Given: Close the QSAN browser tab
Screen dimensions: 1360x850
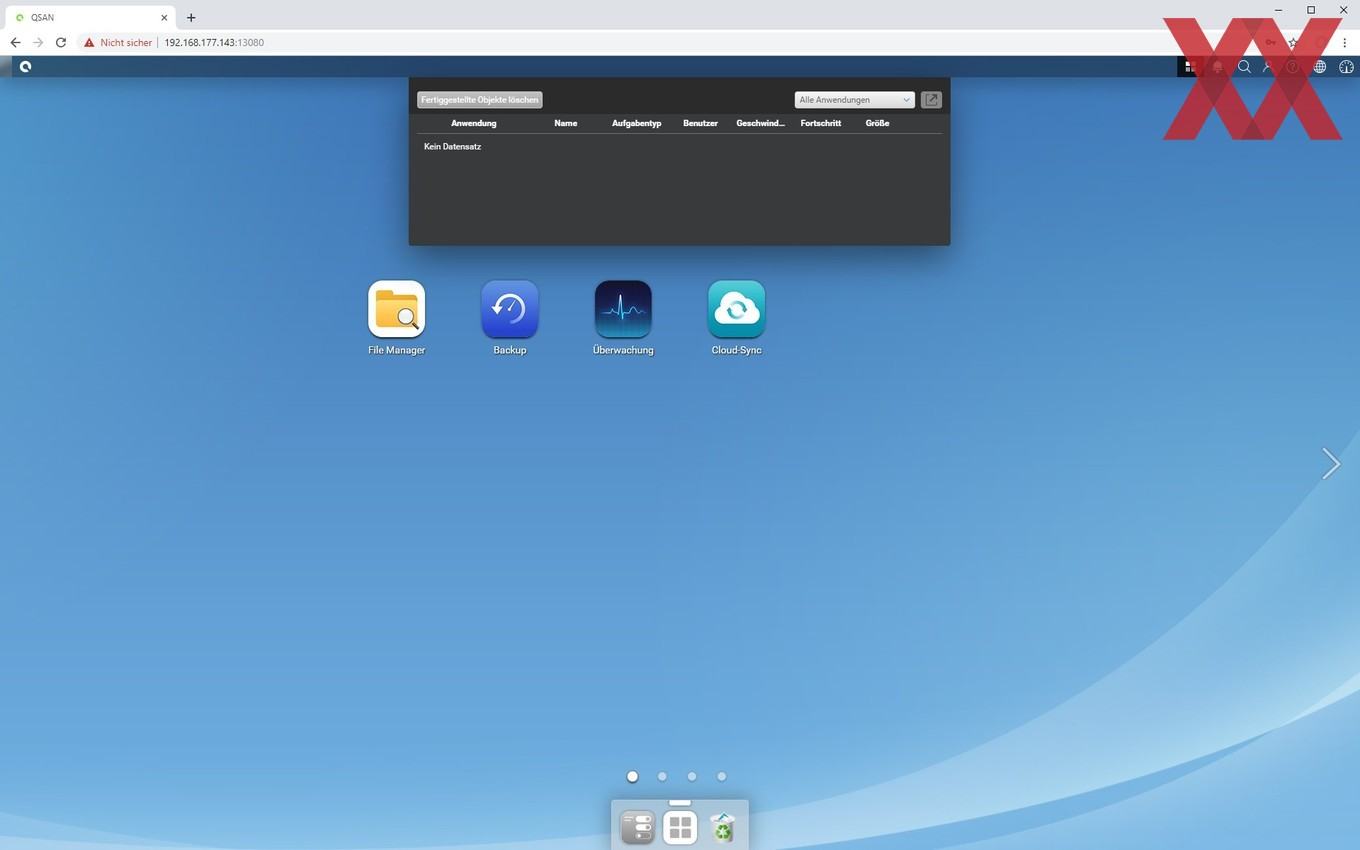Looking at the screenshot, I should click(164, 17).
